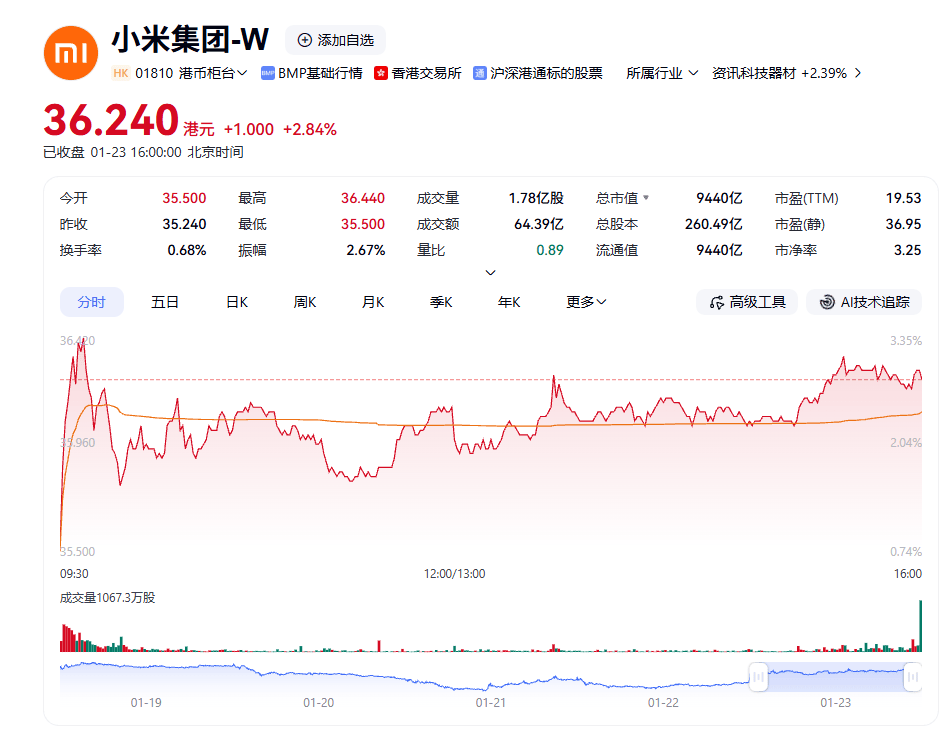This screenshot has height=736, width=951.
Task: Switch to the 日K tab
Action: 236,301
